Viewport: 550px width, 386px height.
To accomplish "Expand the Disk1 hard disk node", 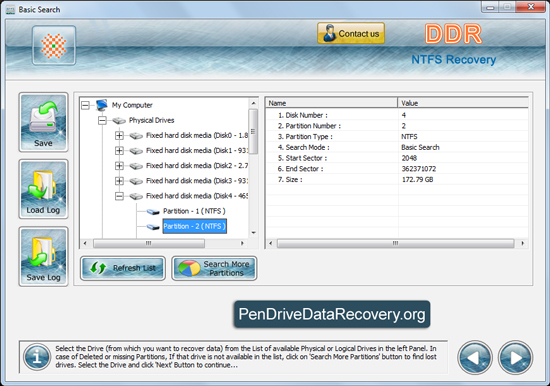I will [x=119, y=151].
